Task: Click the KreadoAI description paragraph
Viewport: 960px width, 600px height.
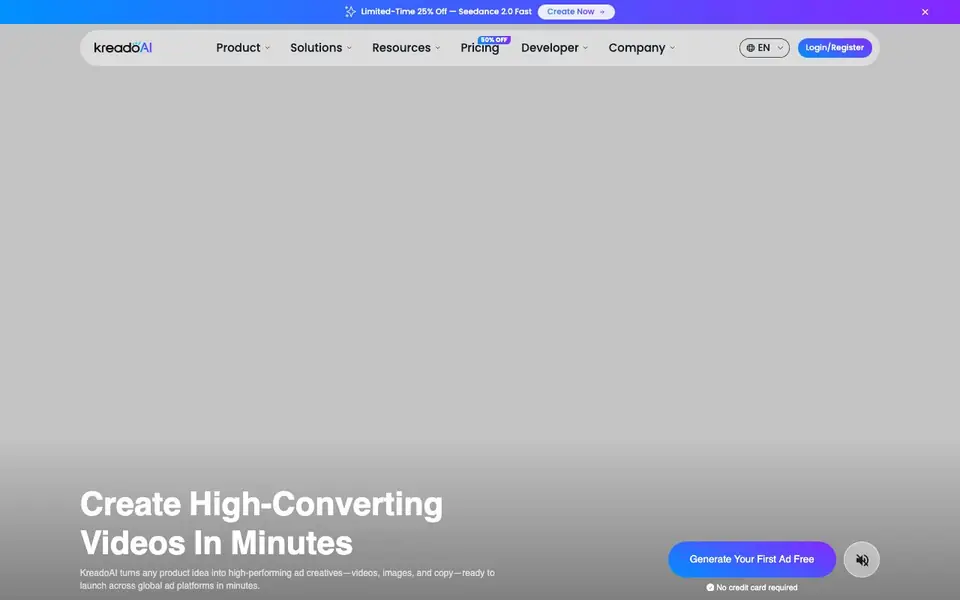Action: [x=287, y=579]
